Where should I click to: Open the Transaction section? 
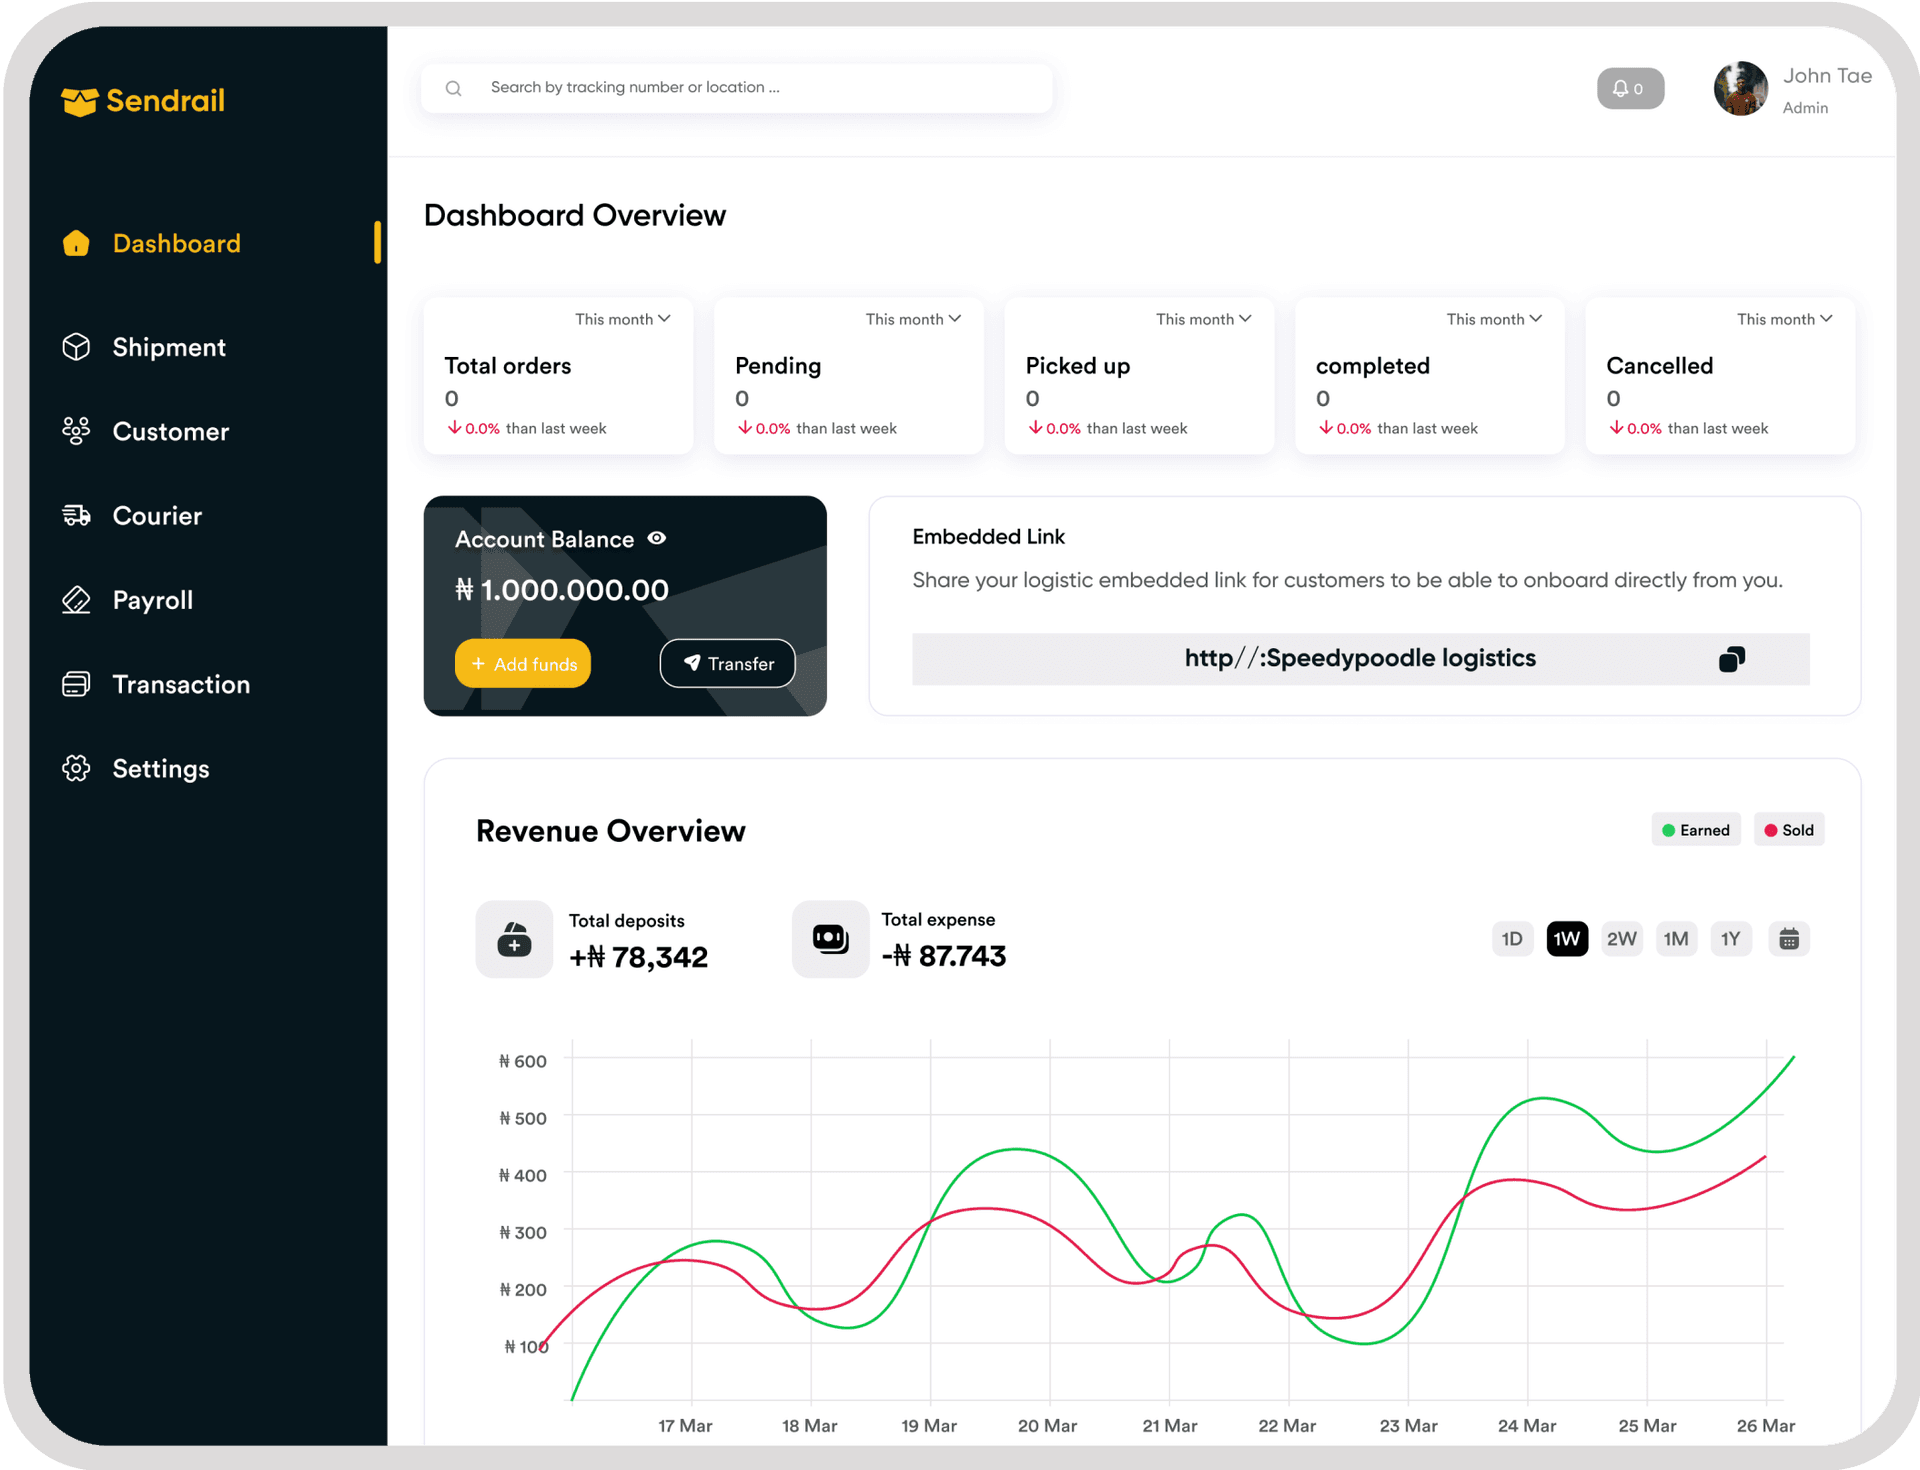(181, 684)
